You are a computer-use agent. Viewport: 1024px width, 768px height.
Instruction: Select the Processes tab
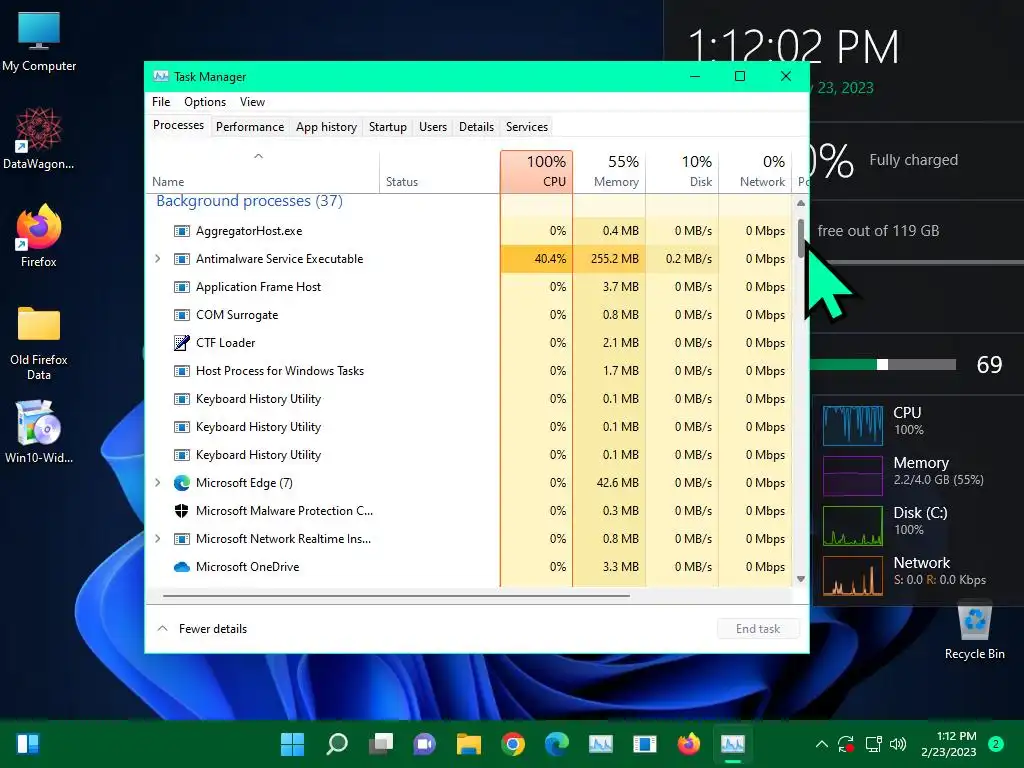tap(178, 125)
